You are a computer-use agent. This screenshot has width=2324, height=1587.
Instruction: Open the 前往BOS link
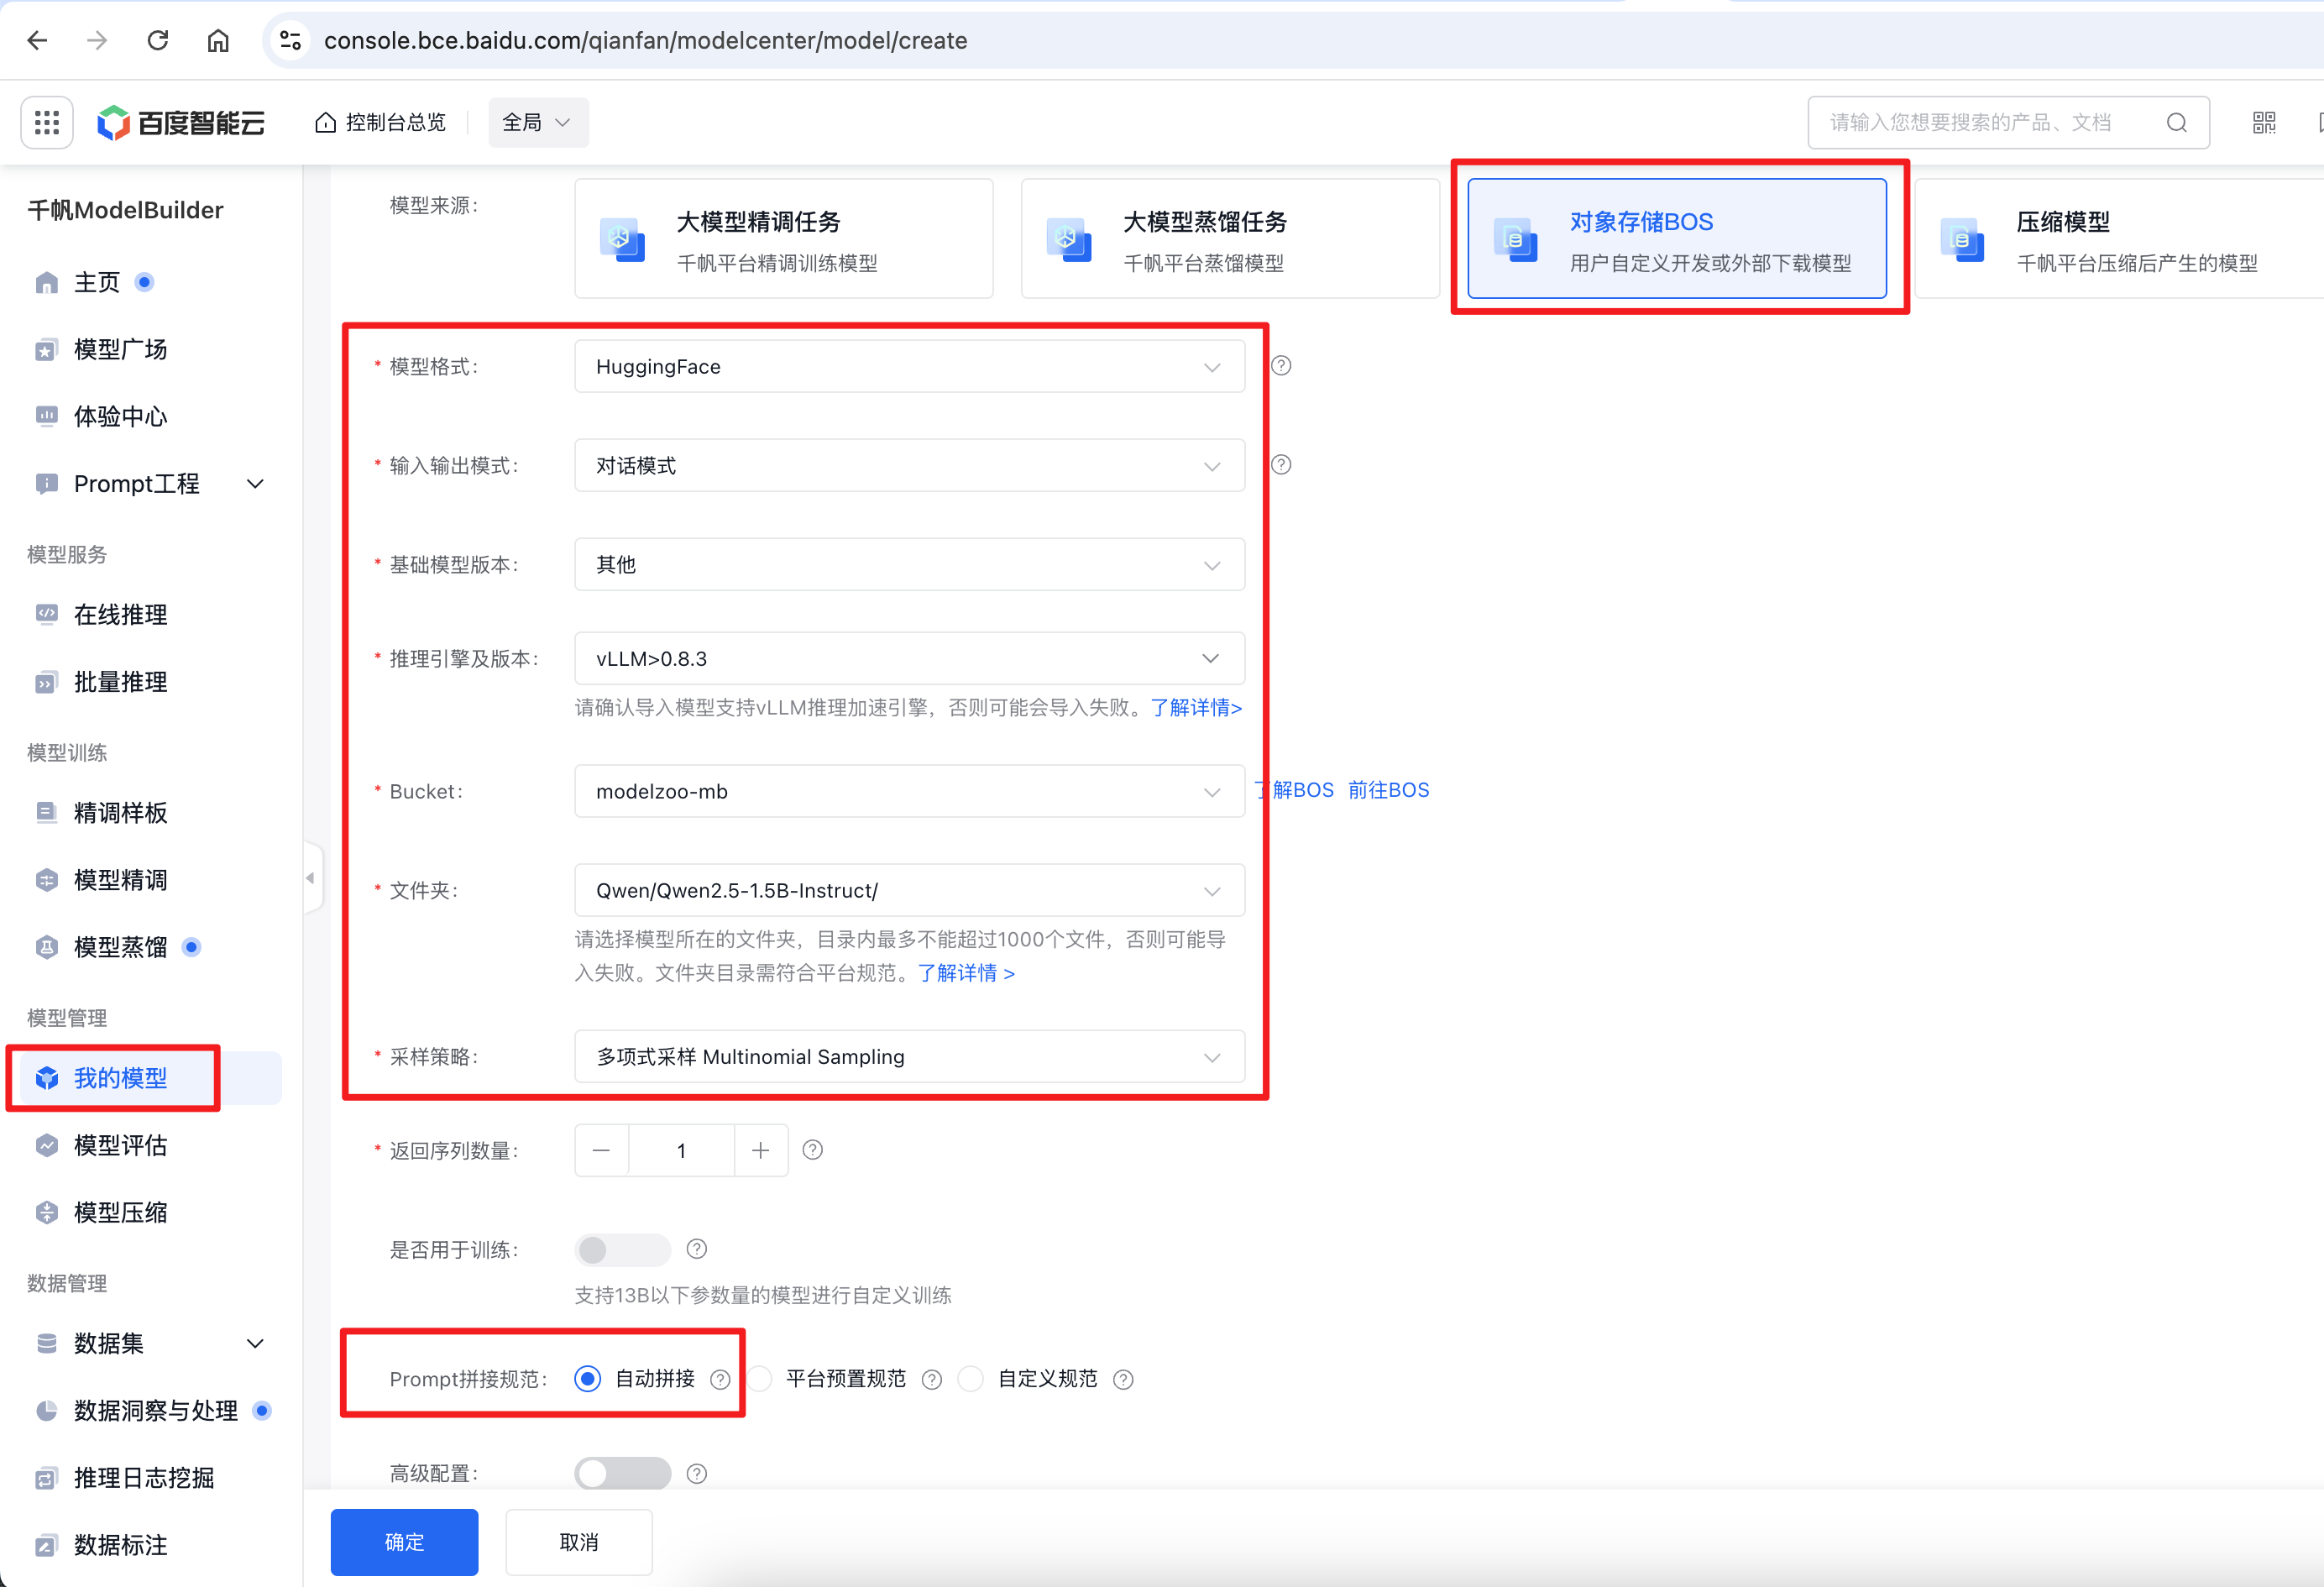[1388, 790]
